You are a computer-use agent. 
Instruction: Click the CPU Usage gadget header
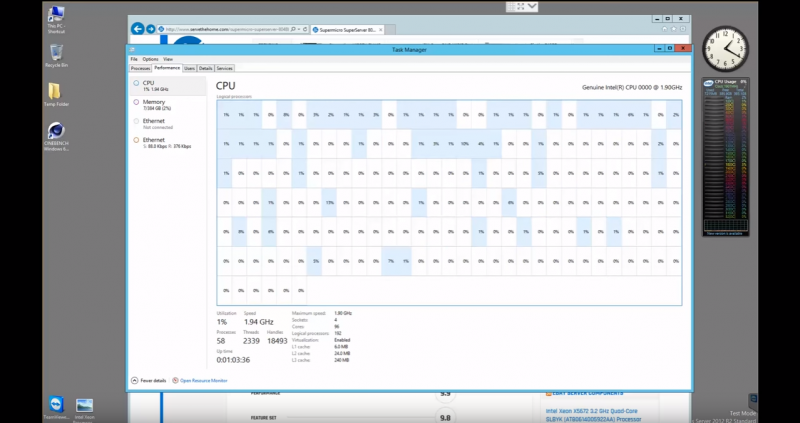(x=726, y=82)
